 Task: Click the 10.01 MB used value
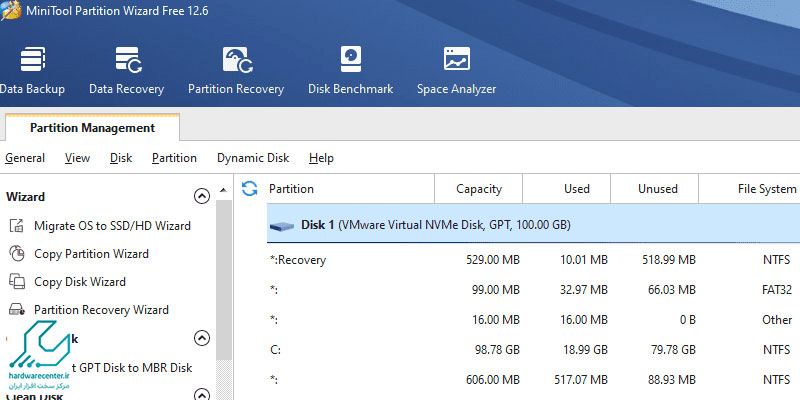click(584, 260)
